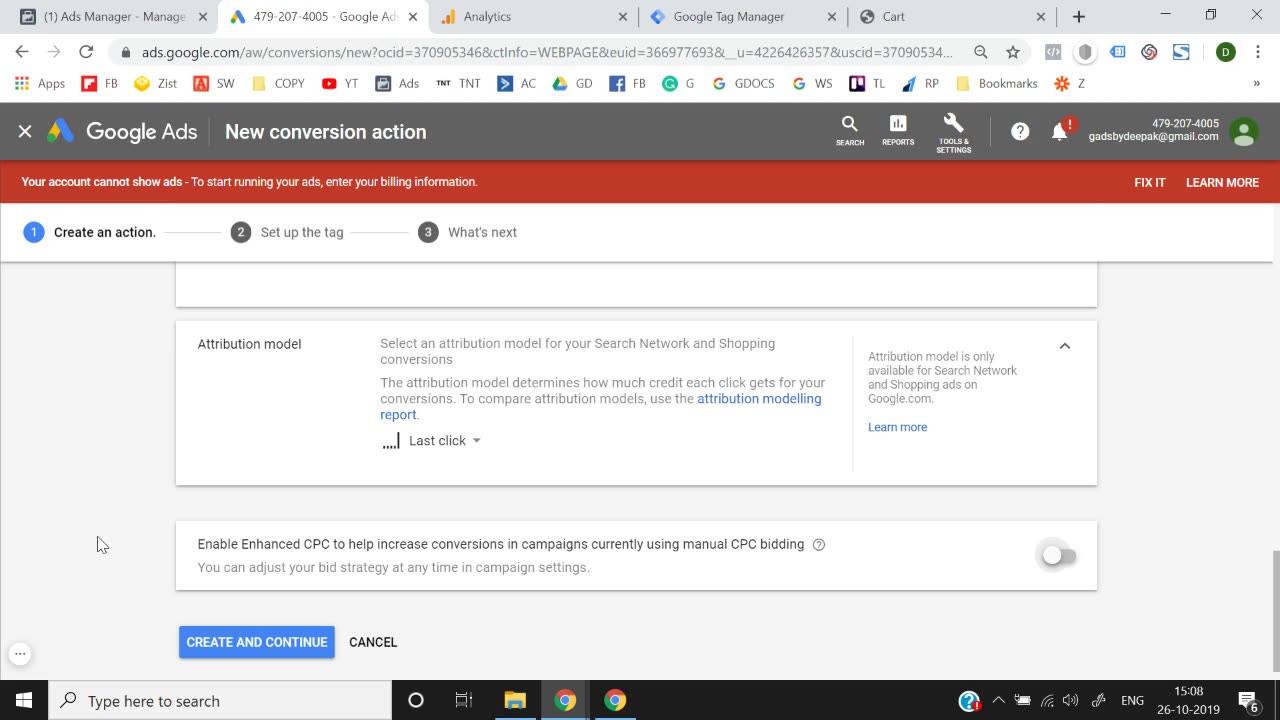Close the Google Ads browser tab

[413, 17]
